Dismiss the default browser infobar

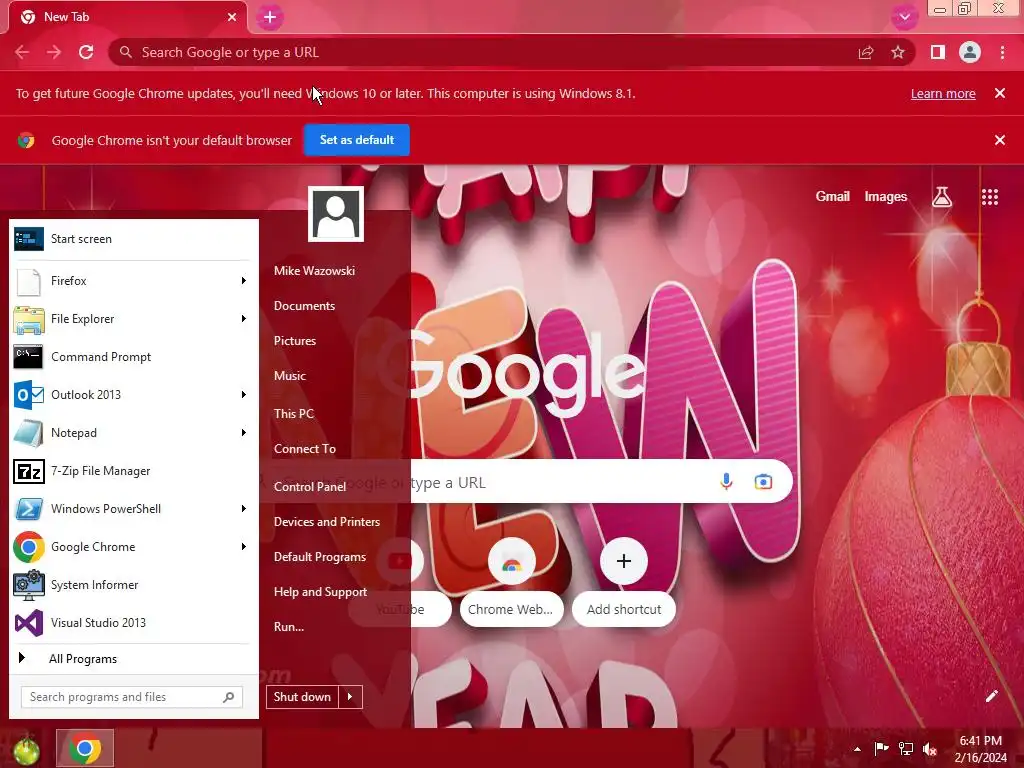(1000, 140)
